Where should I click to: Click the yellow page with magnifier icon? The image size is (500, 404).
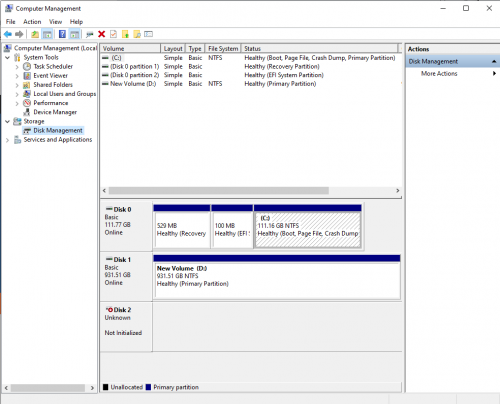coord(137,34)
